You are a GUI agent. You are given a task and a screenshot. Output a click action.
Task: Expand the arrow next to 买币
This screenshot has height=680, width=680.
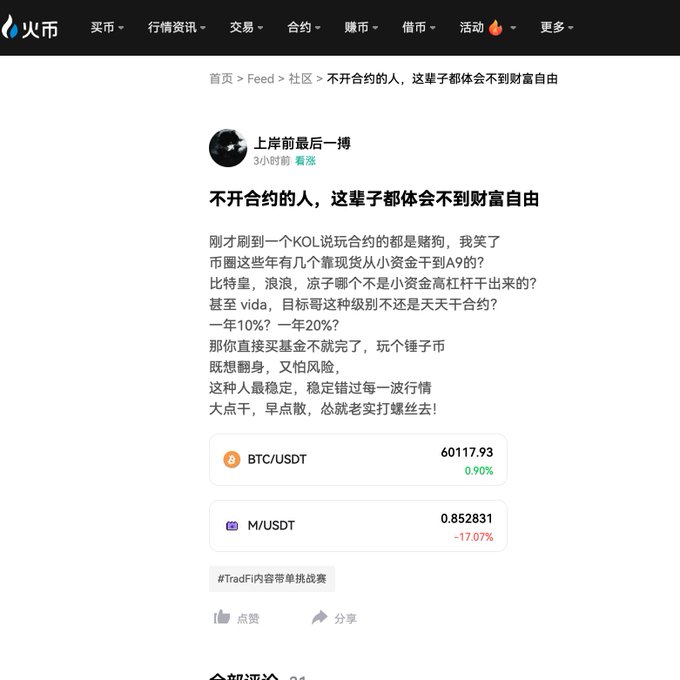click(x=121, y=28)
